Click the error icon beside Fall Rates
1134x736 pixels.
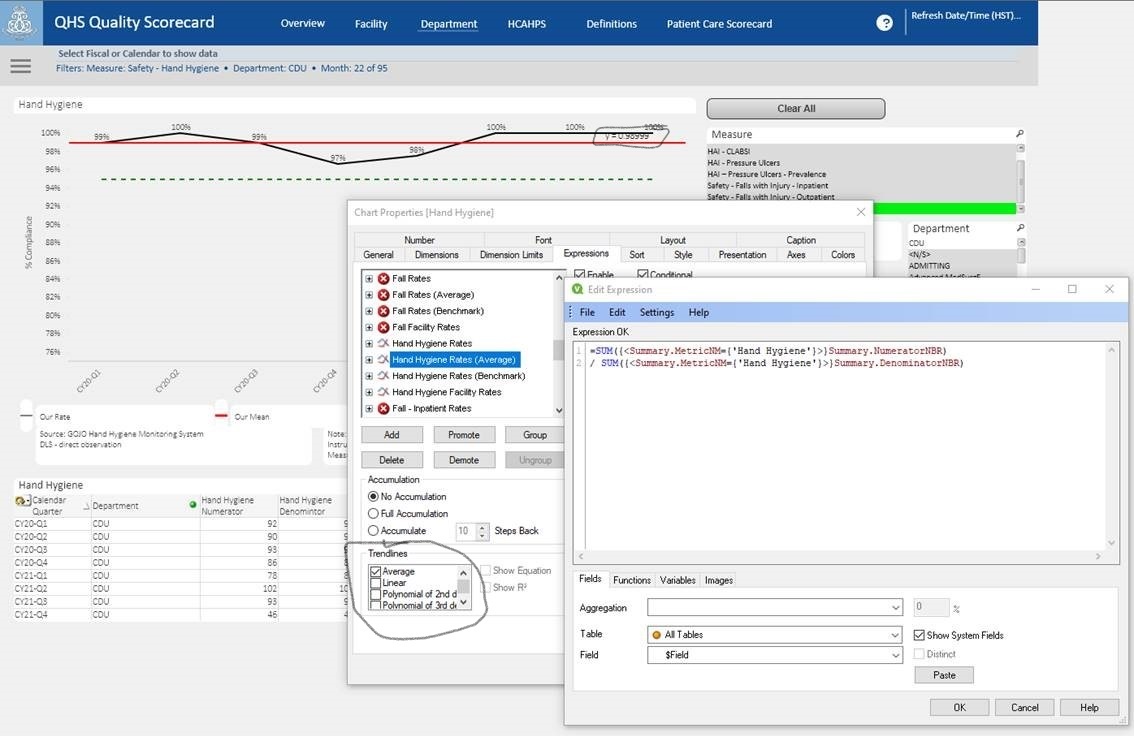tap(383, 278)
